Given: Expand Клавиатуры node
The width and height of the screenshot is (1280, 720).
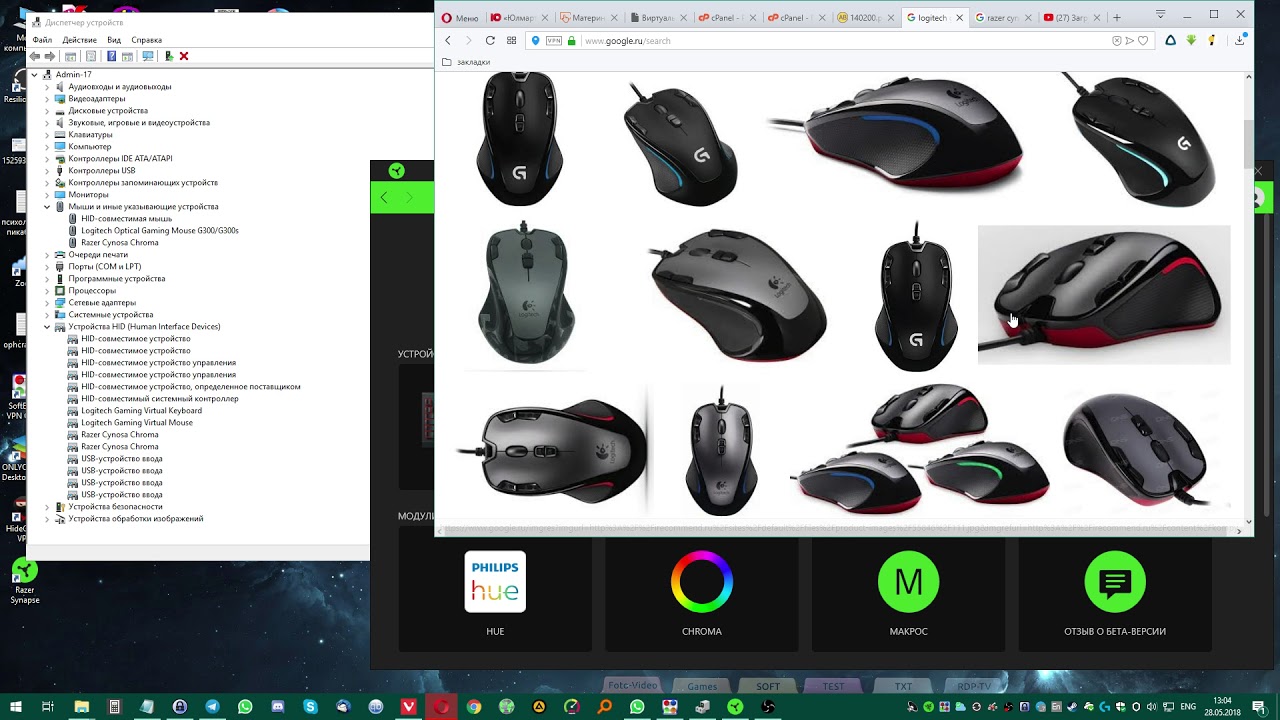Looking at the screenshot, I should [x=46, y=135].
